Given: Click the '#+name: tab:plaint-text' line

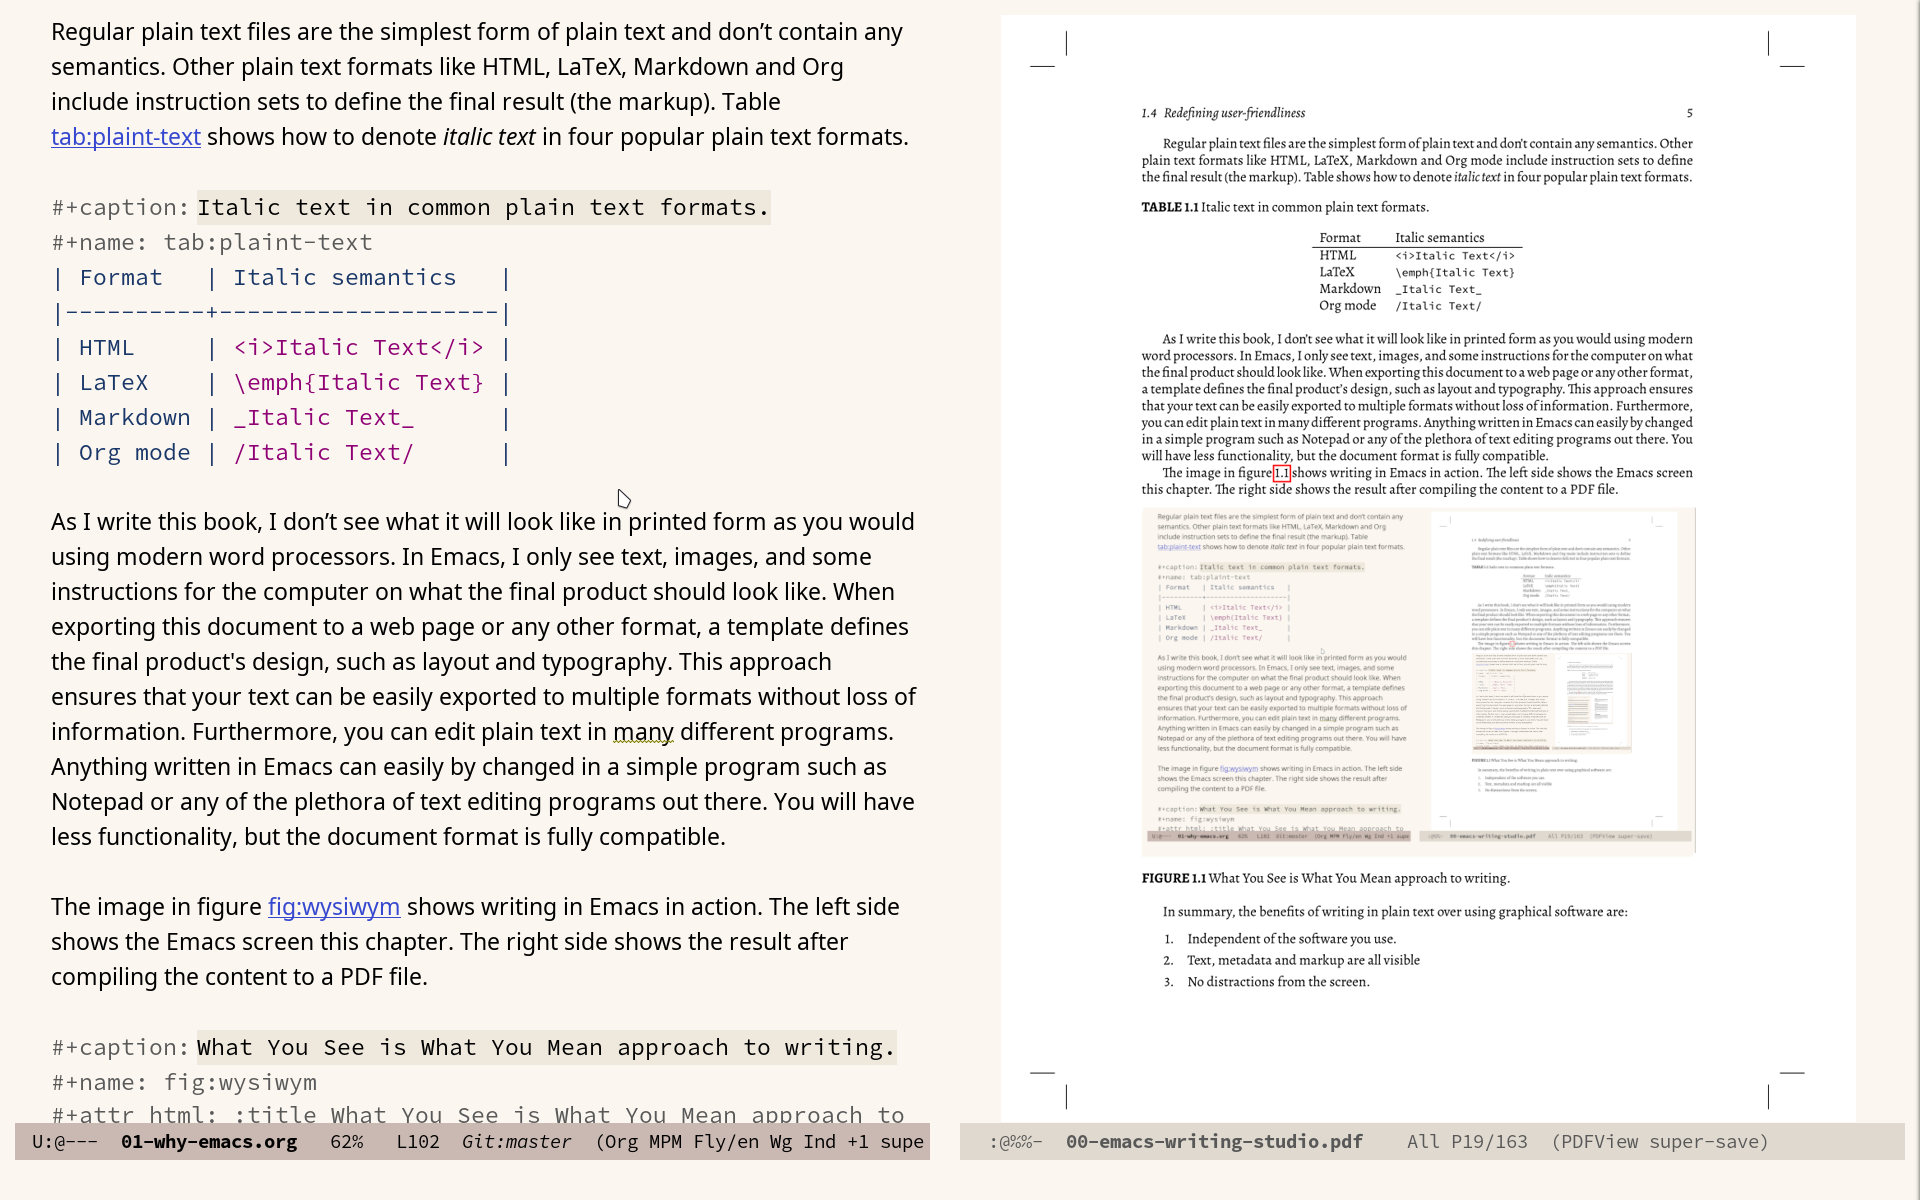Looking at the screenshot, I should [212, 243].
